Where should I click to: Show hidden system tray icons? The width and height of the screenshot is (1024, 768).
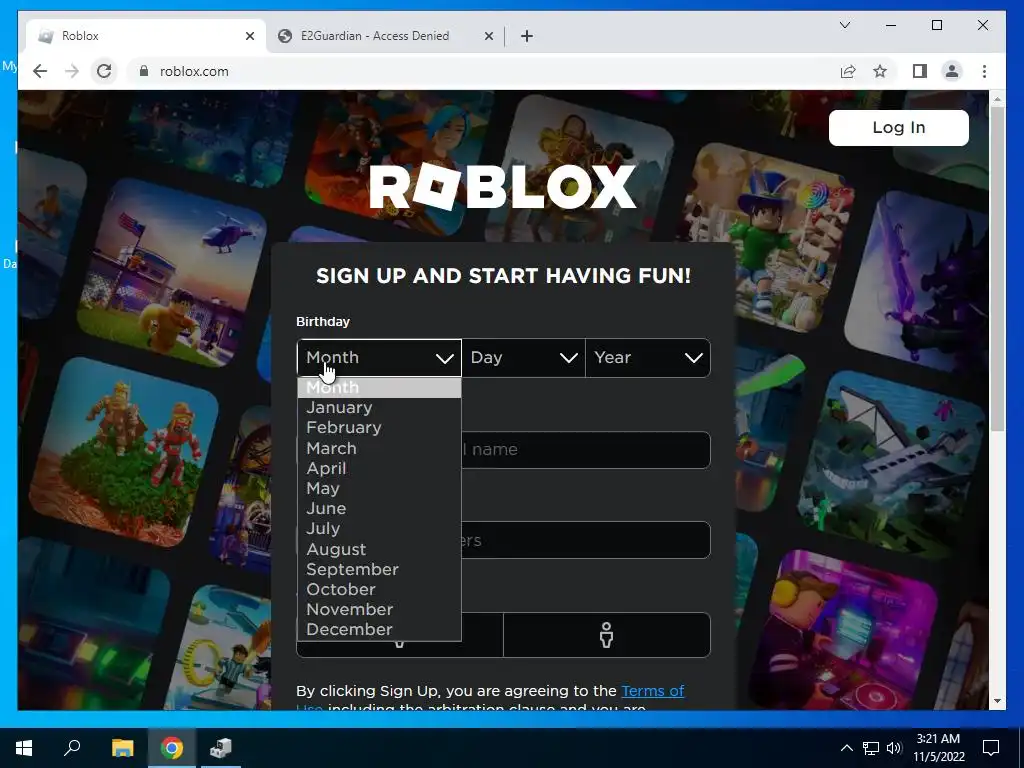pyautogui.click(x=846, y=748)
